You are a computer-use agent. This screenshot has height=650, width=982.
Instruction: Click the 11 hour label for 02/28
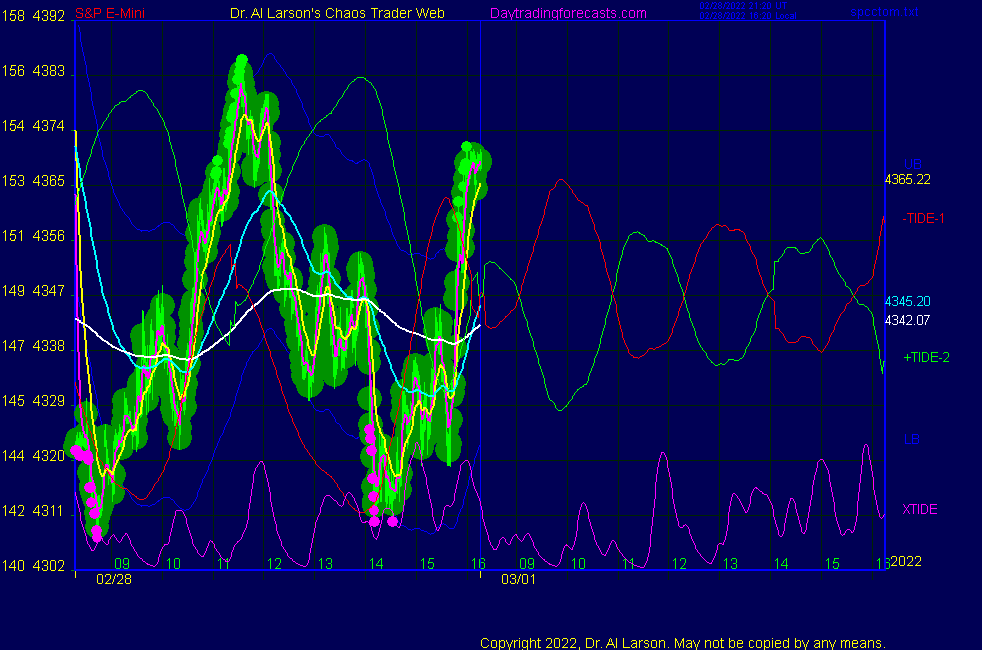click(x=224, y=564)
